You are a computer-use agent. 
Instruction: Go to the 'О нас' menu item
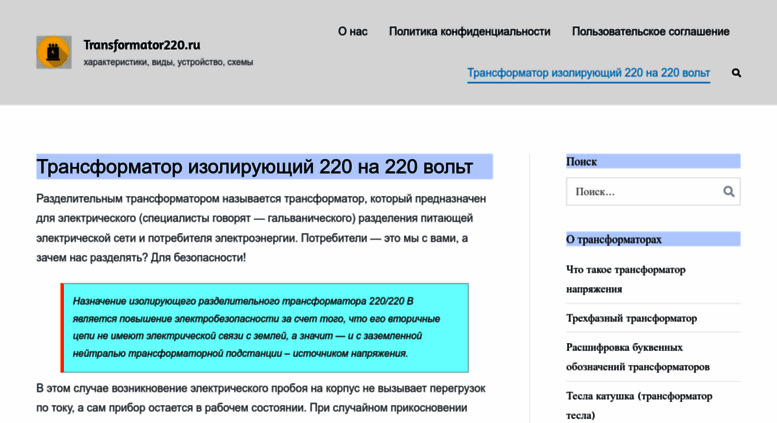pyautogui.click(x=352, y=32)
